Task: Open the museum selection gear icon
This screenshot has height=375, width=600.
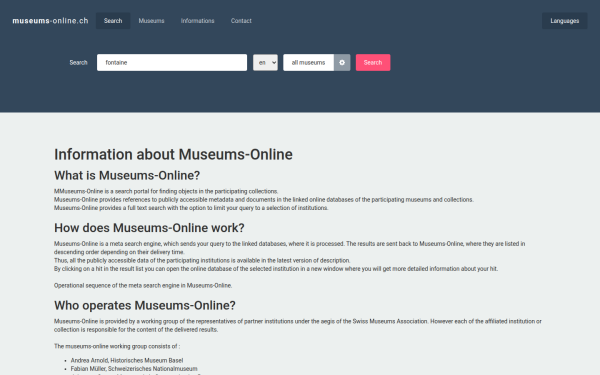Action: click(x=342, y=62)
